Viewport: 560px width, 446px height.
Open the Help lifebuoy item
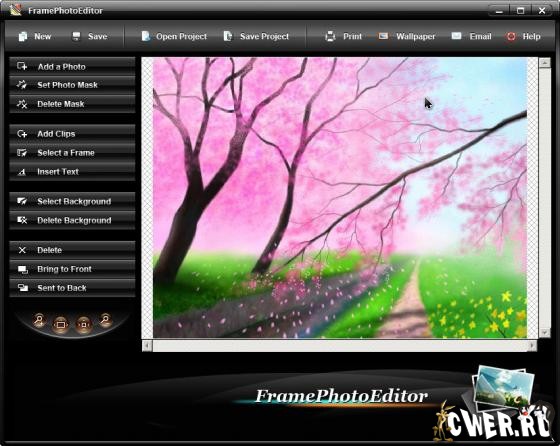pos(523,36)
